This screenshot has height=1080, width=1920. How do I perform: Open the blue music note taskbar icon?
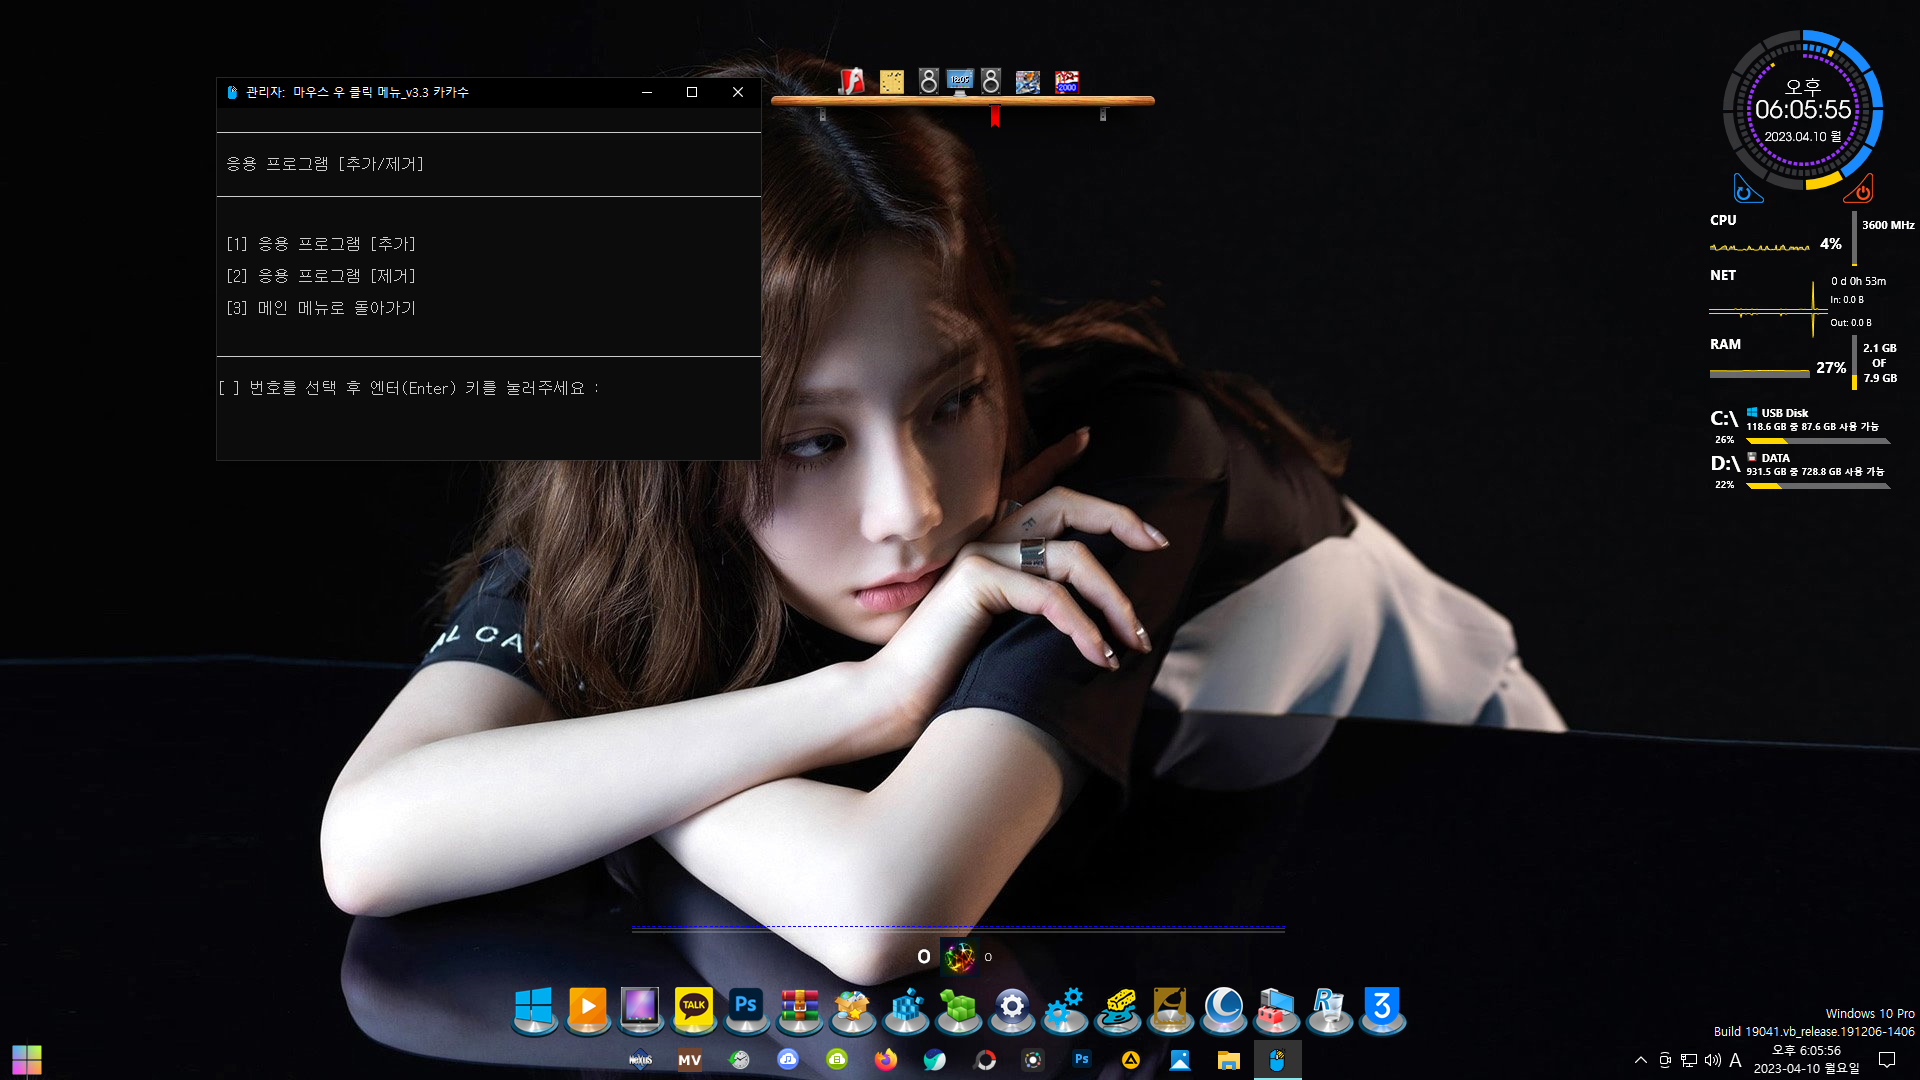pyautogui.click(x=788, y=1059)
